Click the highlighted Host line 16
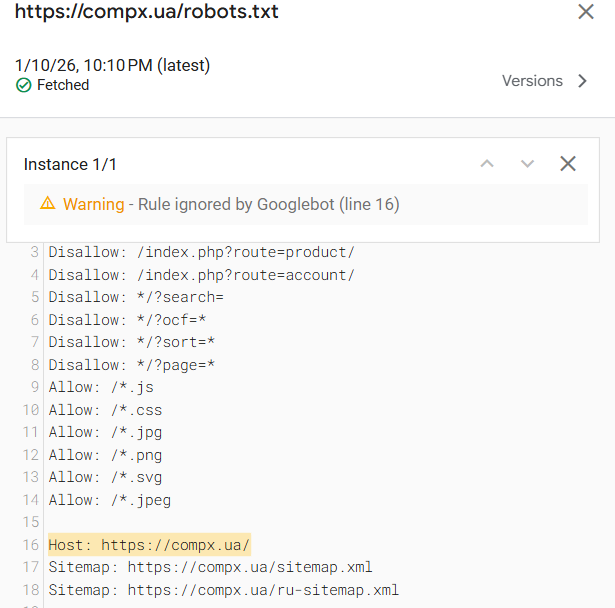The width and height of the screenshot is (615, 608). click(149, 545)
